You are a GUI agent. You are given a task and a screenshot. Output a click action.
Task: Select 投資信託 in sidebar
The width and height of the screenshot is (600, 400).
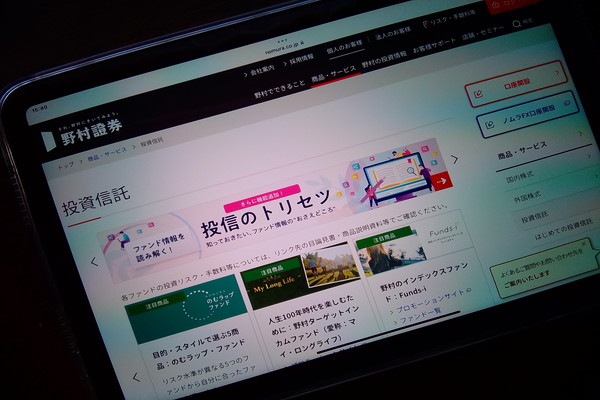click(535, 217)
